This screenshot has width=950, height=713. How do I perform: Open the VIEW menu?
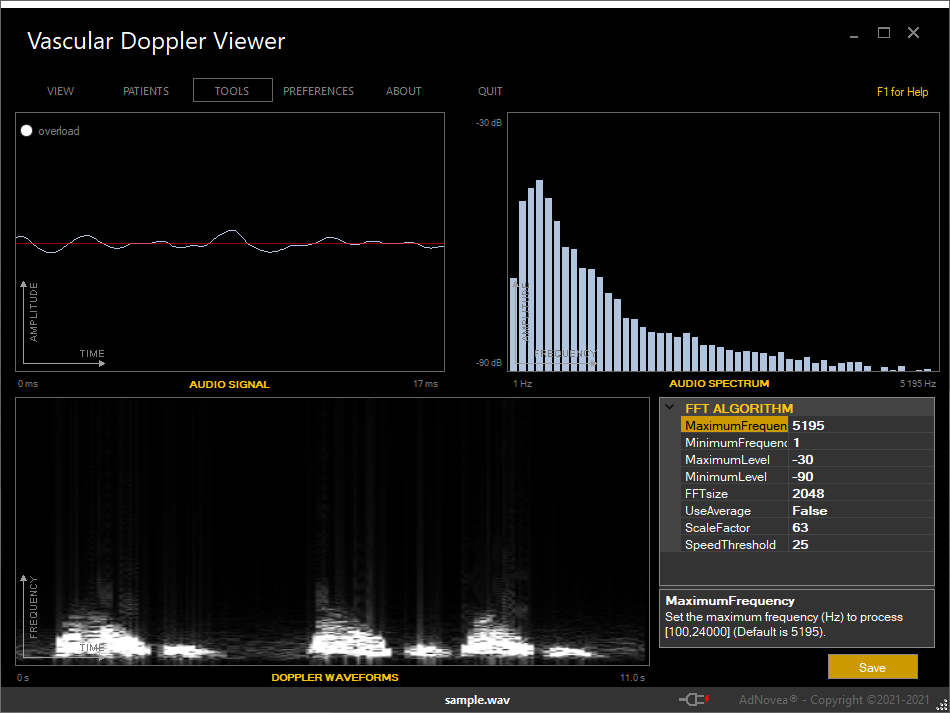click(61, 91)
